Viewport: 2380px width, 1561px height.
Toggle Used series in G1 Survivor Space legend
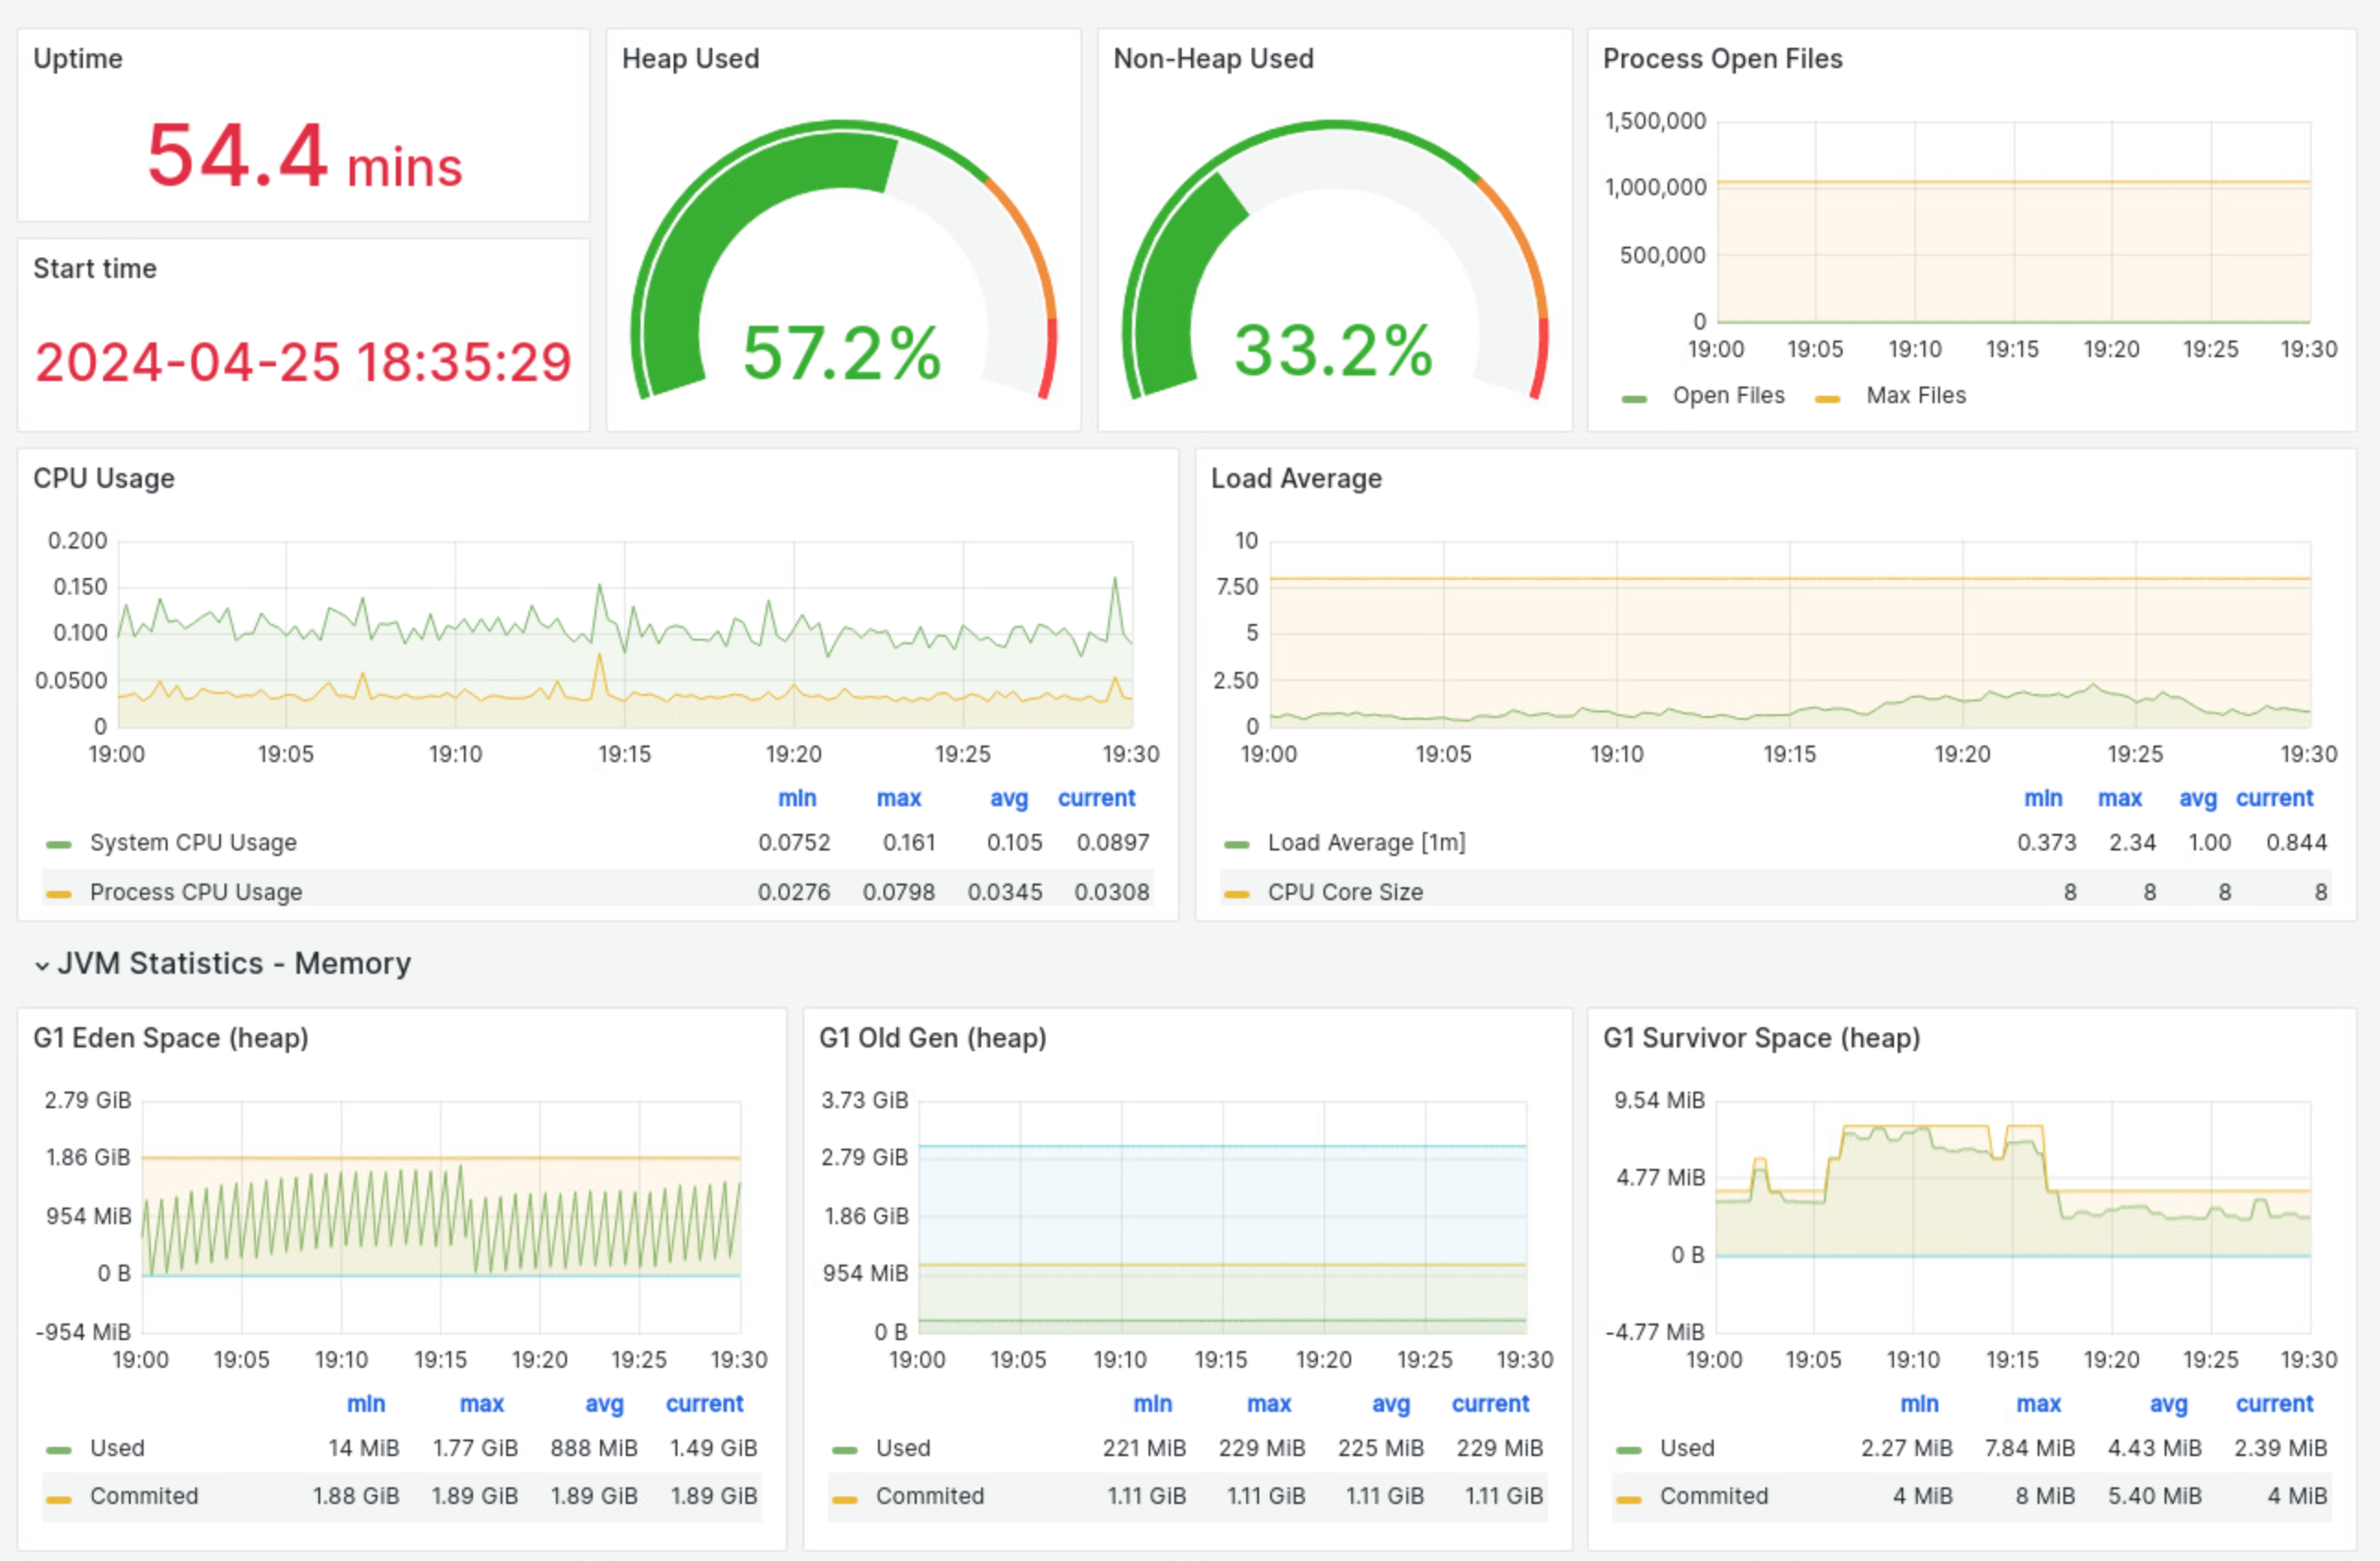pyautogui.click(x=1687, y=1447)
